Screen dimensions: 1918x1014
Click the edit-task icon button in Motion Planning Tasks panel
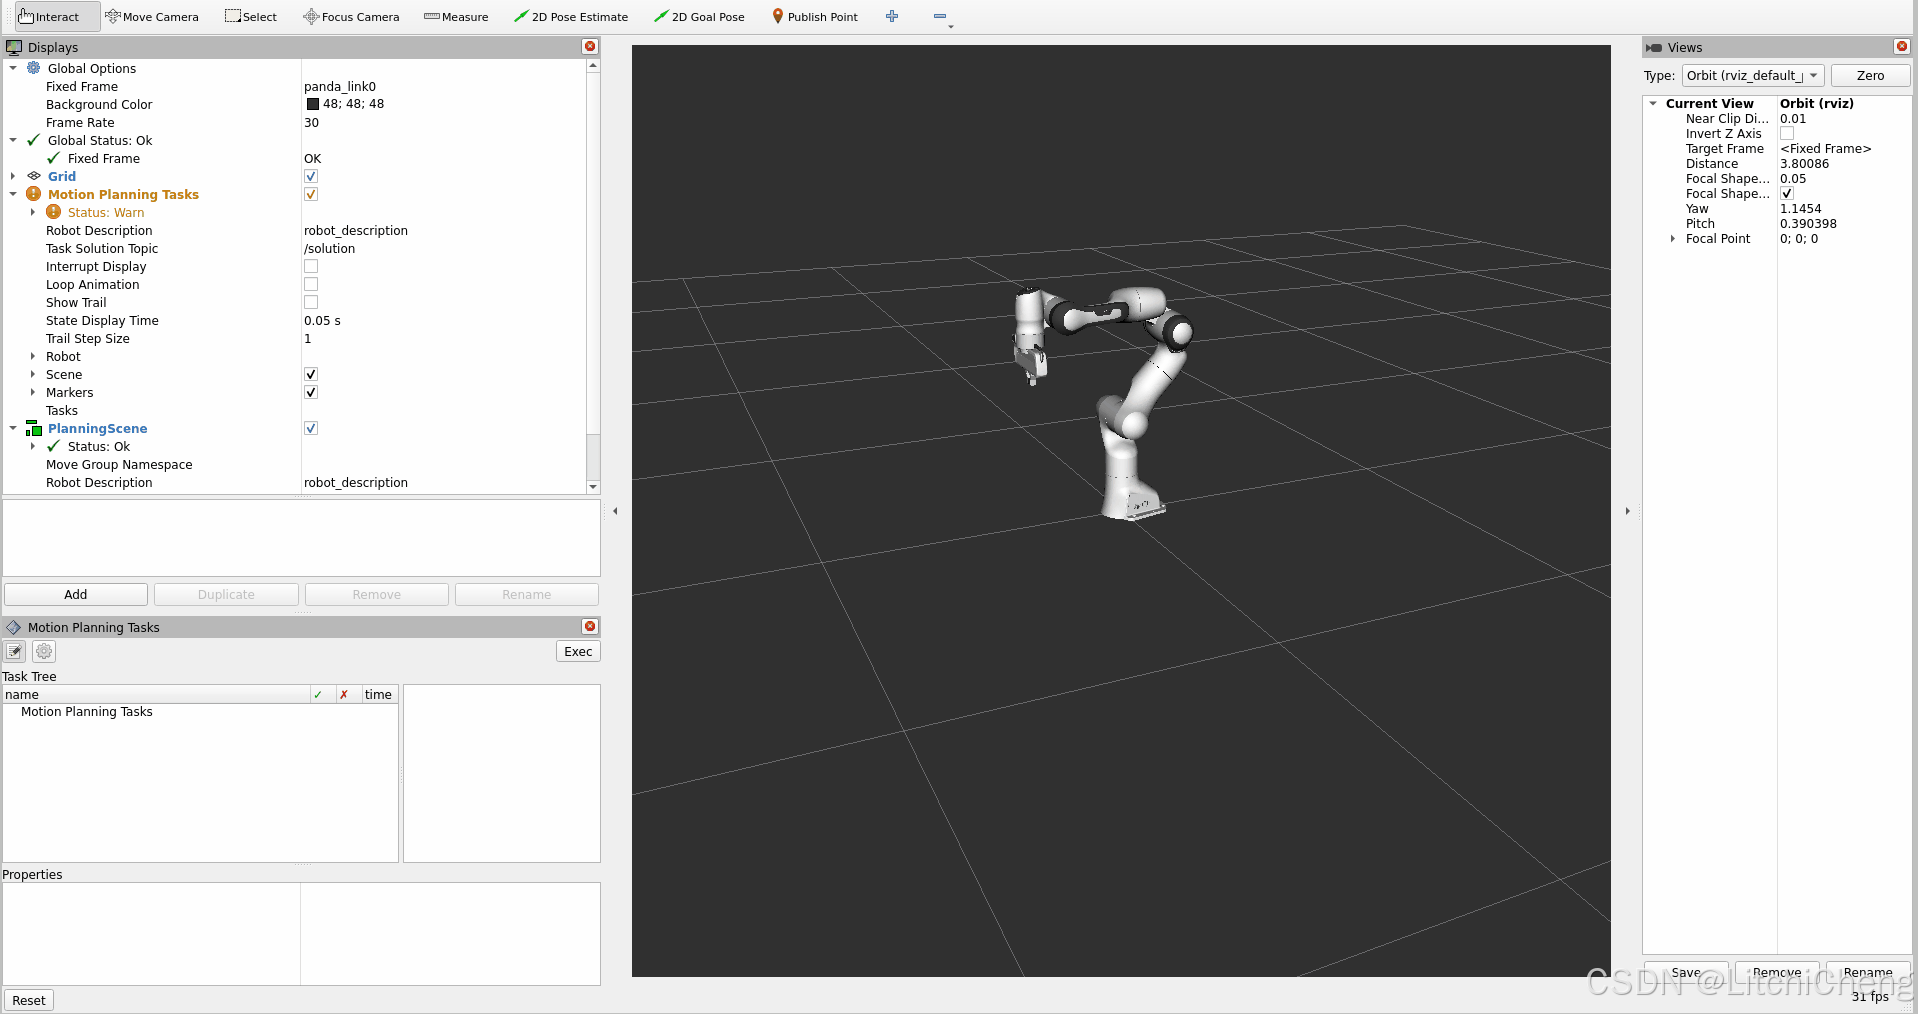15,652
